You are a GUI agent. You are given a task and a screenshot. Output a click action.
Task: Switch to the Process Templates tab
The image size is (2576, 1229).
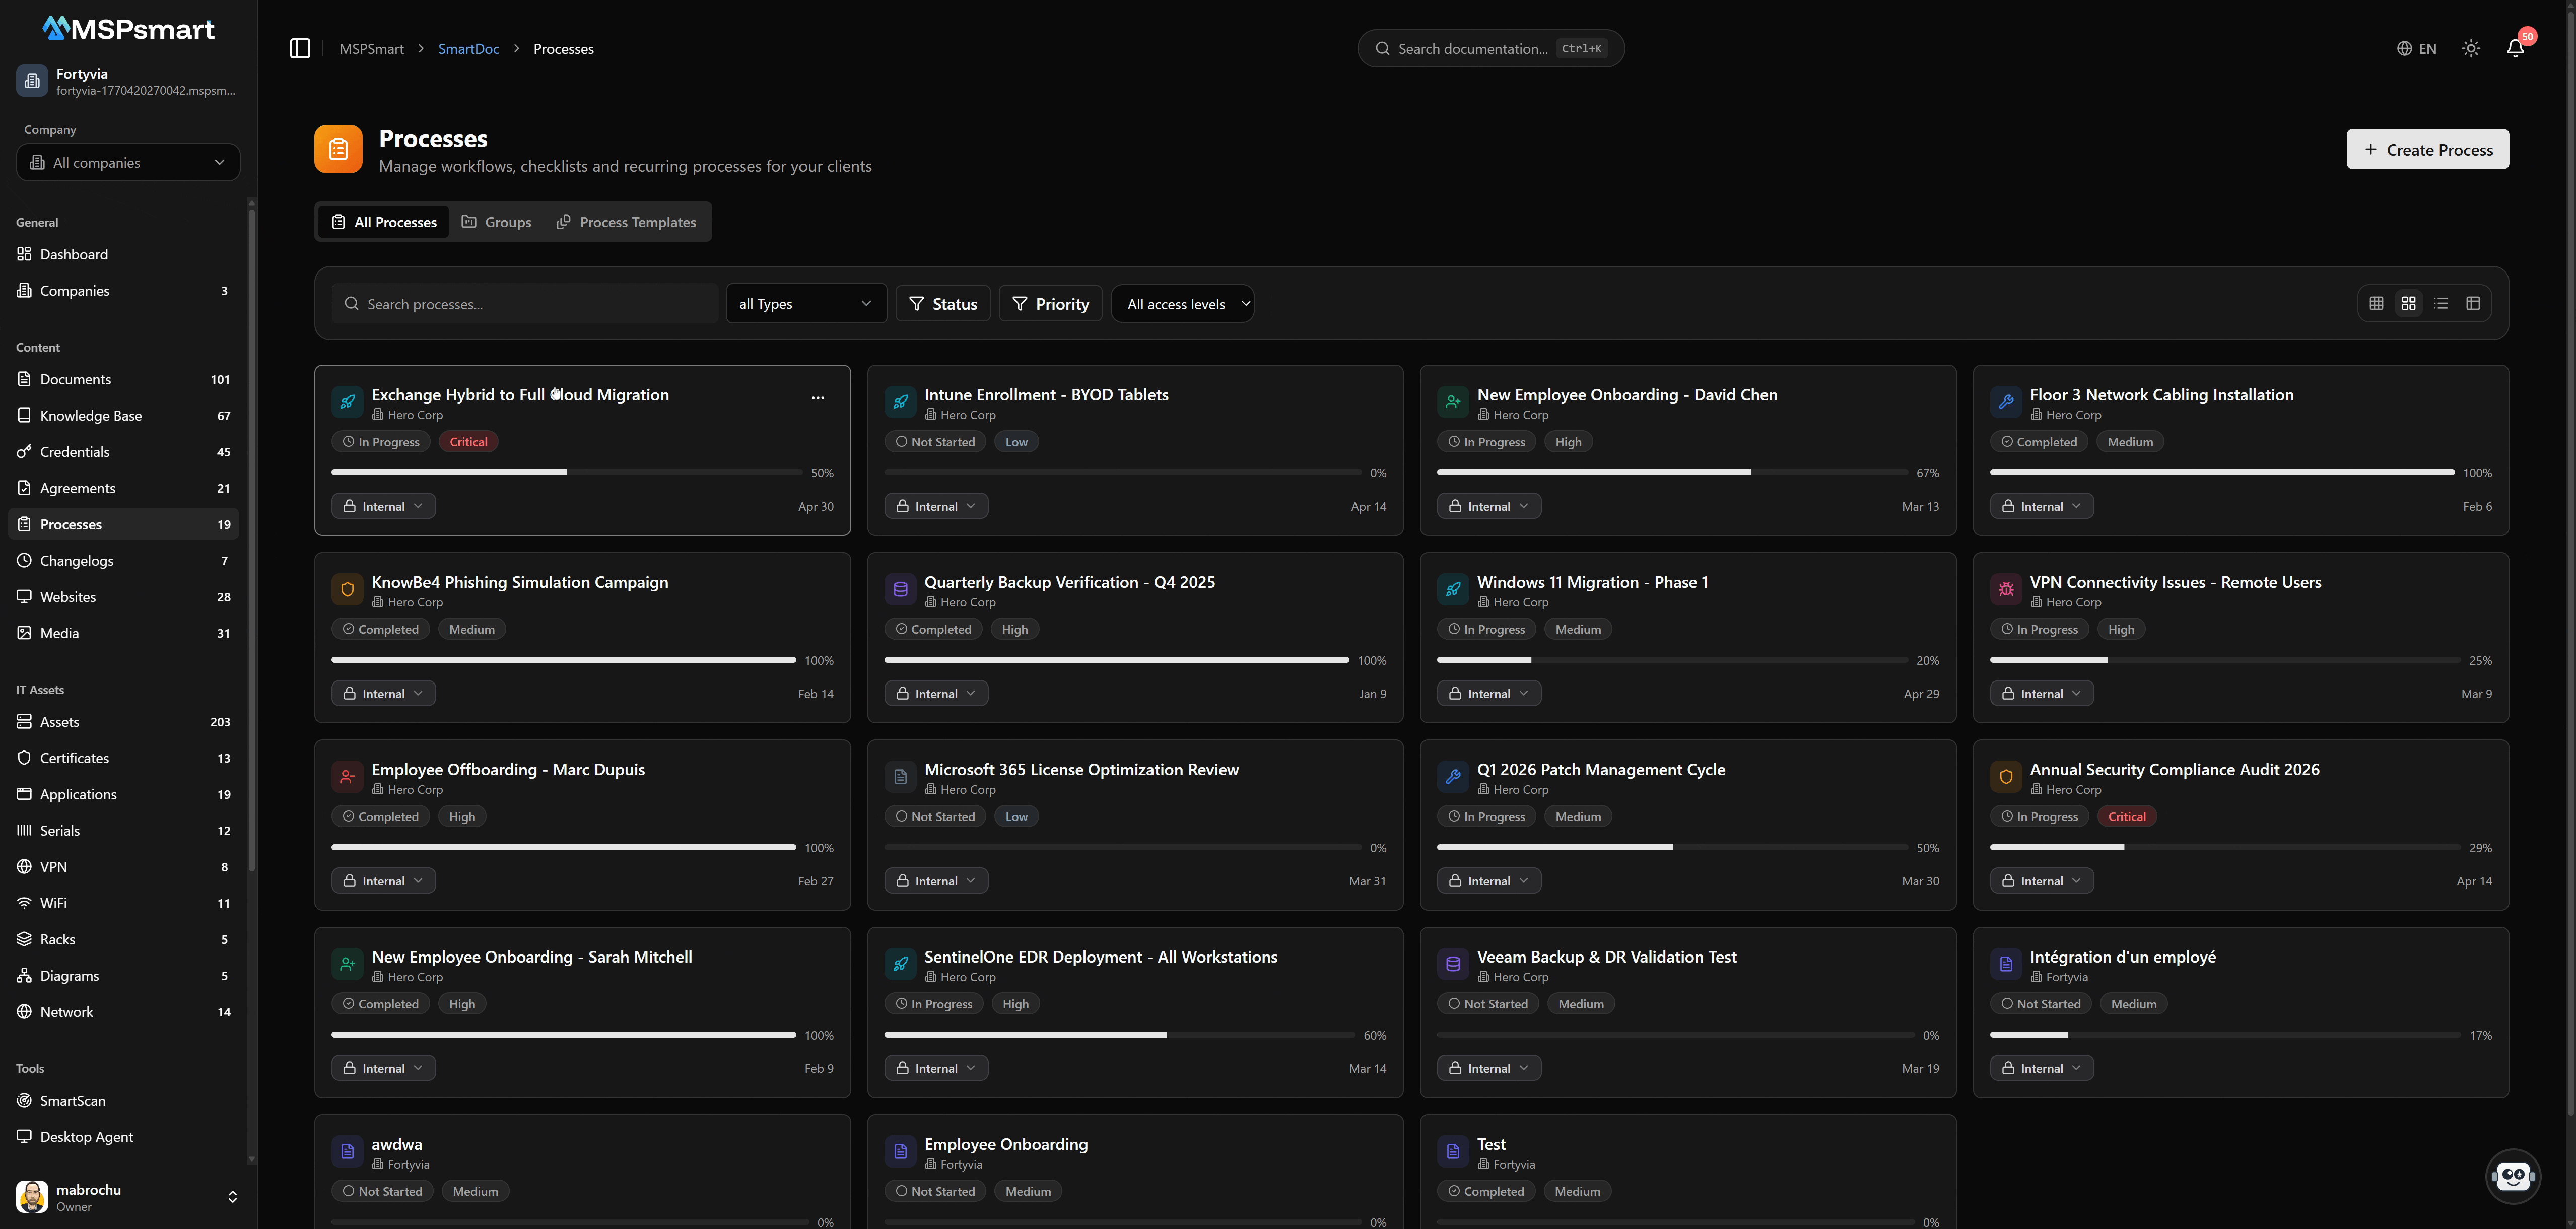(626, 221)
